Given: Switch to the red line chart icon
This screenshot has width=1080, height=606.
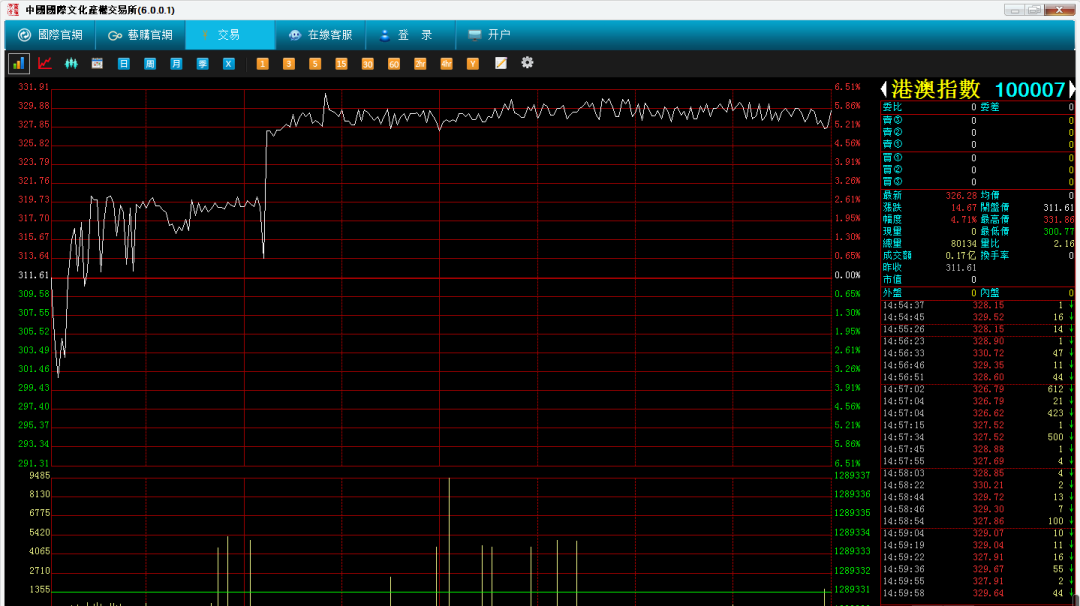Looking at the screenshot, I should pos(45,63).
